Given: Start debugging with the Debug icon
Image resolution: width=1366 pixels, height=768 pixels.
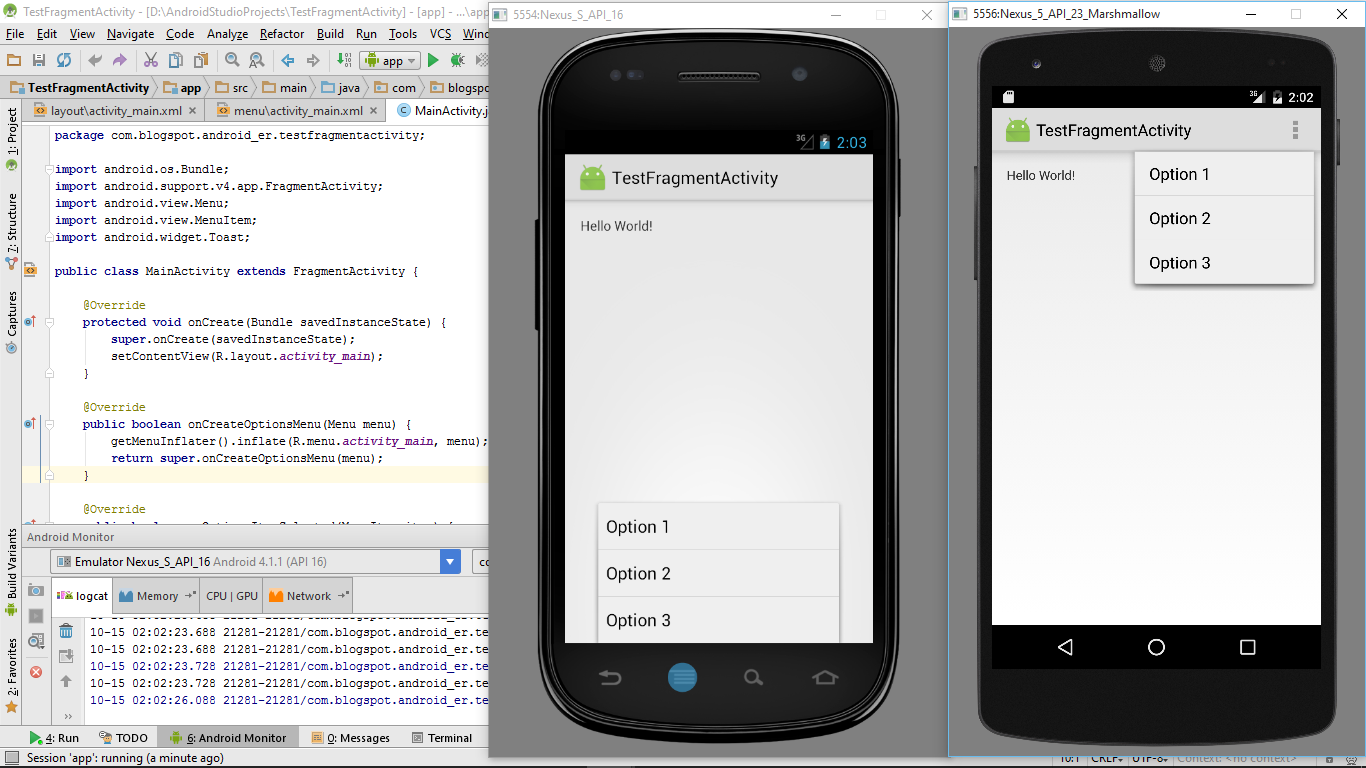Looking at the screenshot, I should (x=456, y=60).
